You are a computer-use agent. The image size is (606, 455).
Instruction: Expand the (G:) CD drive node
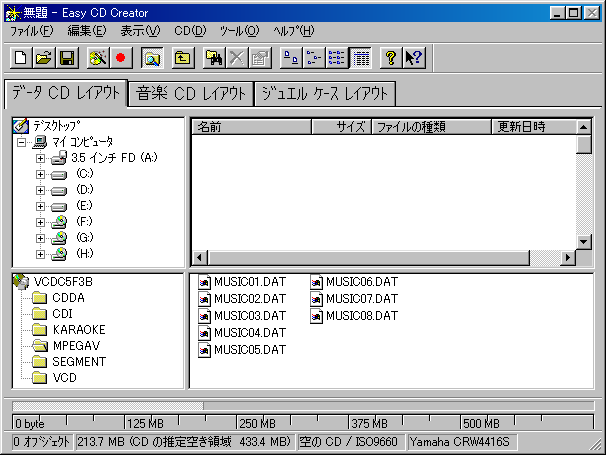tap(40, 238)
